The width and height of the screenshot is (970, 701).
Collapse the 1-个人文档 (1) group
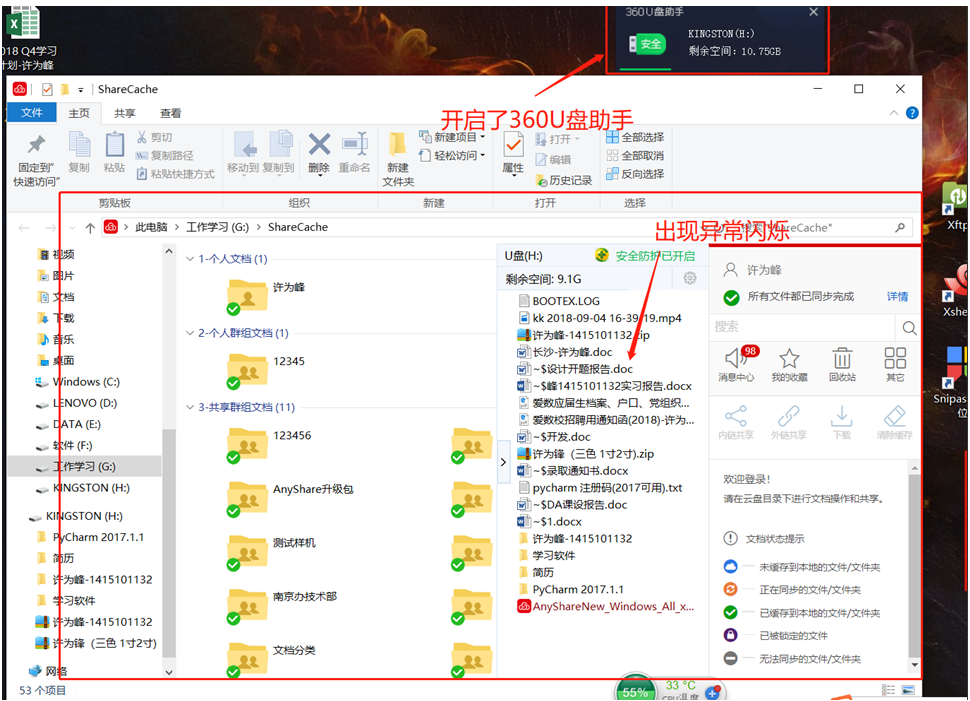tap(190, 259)
